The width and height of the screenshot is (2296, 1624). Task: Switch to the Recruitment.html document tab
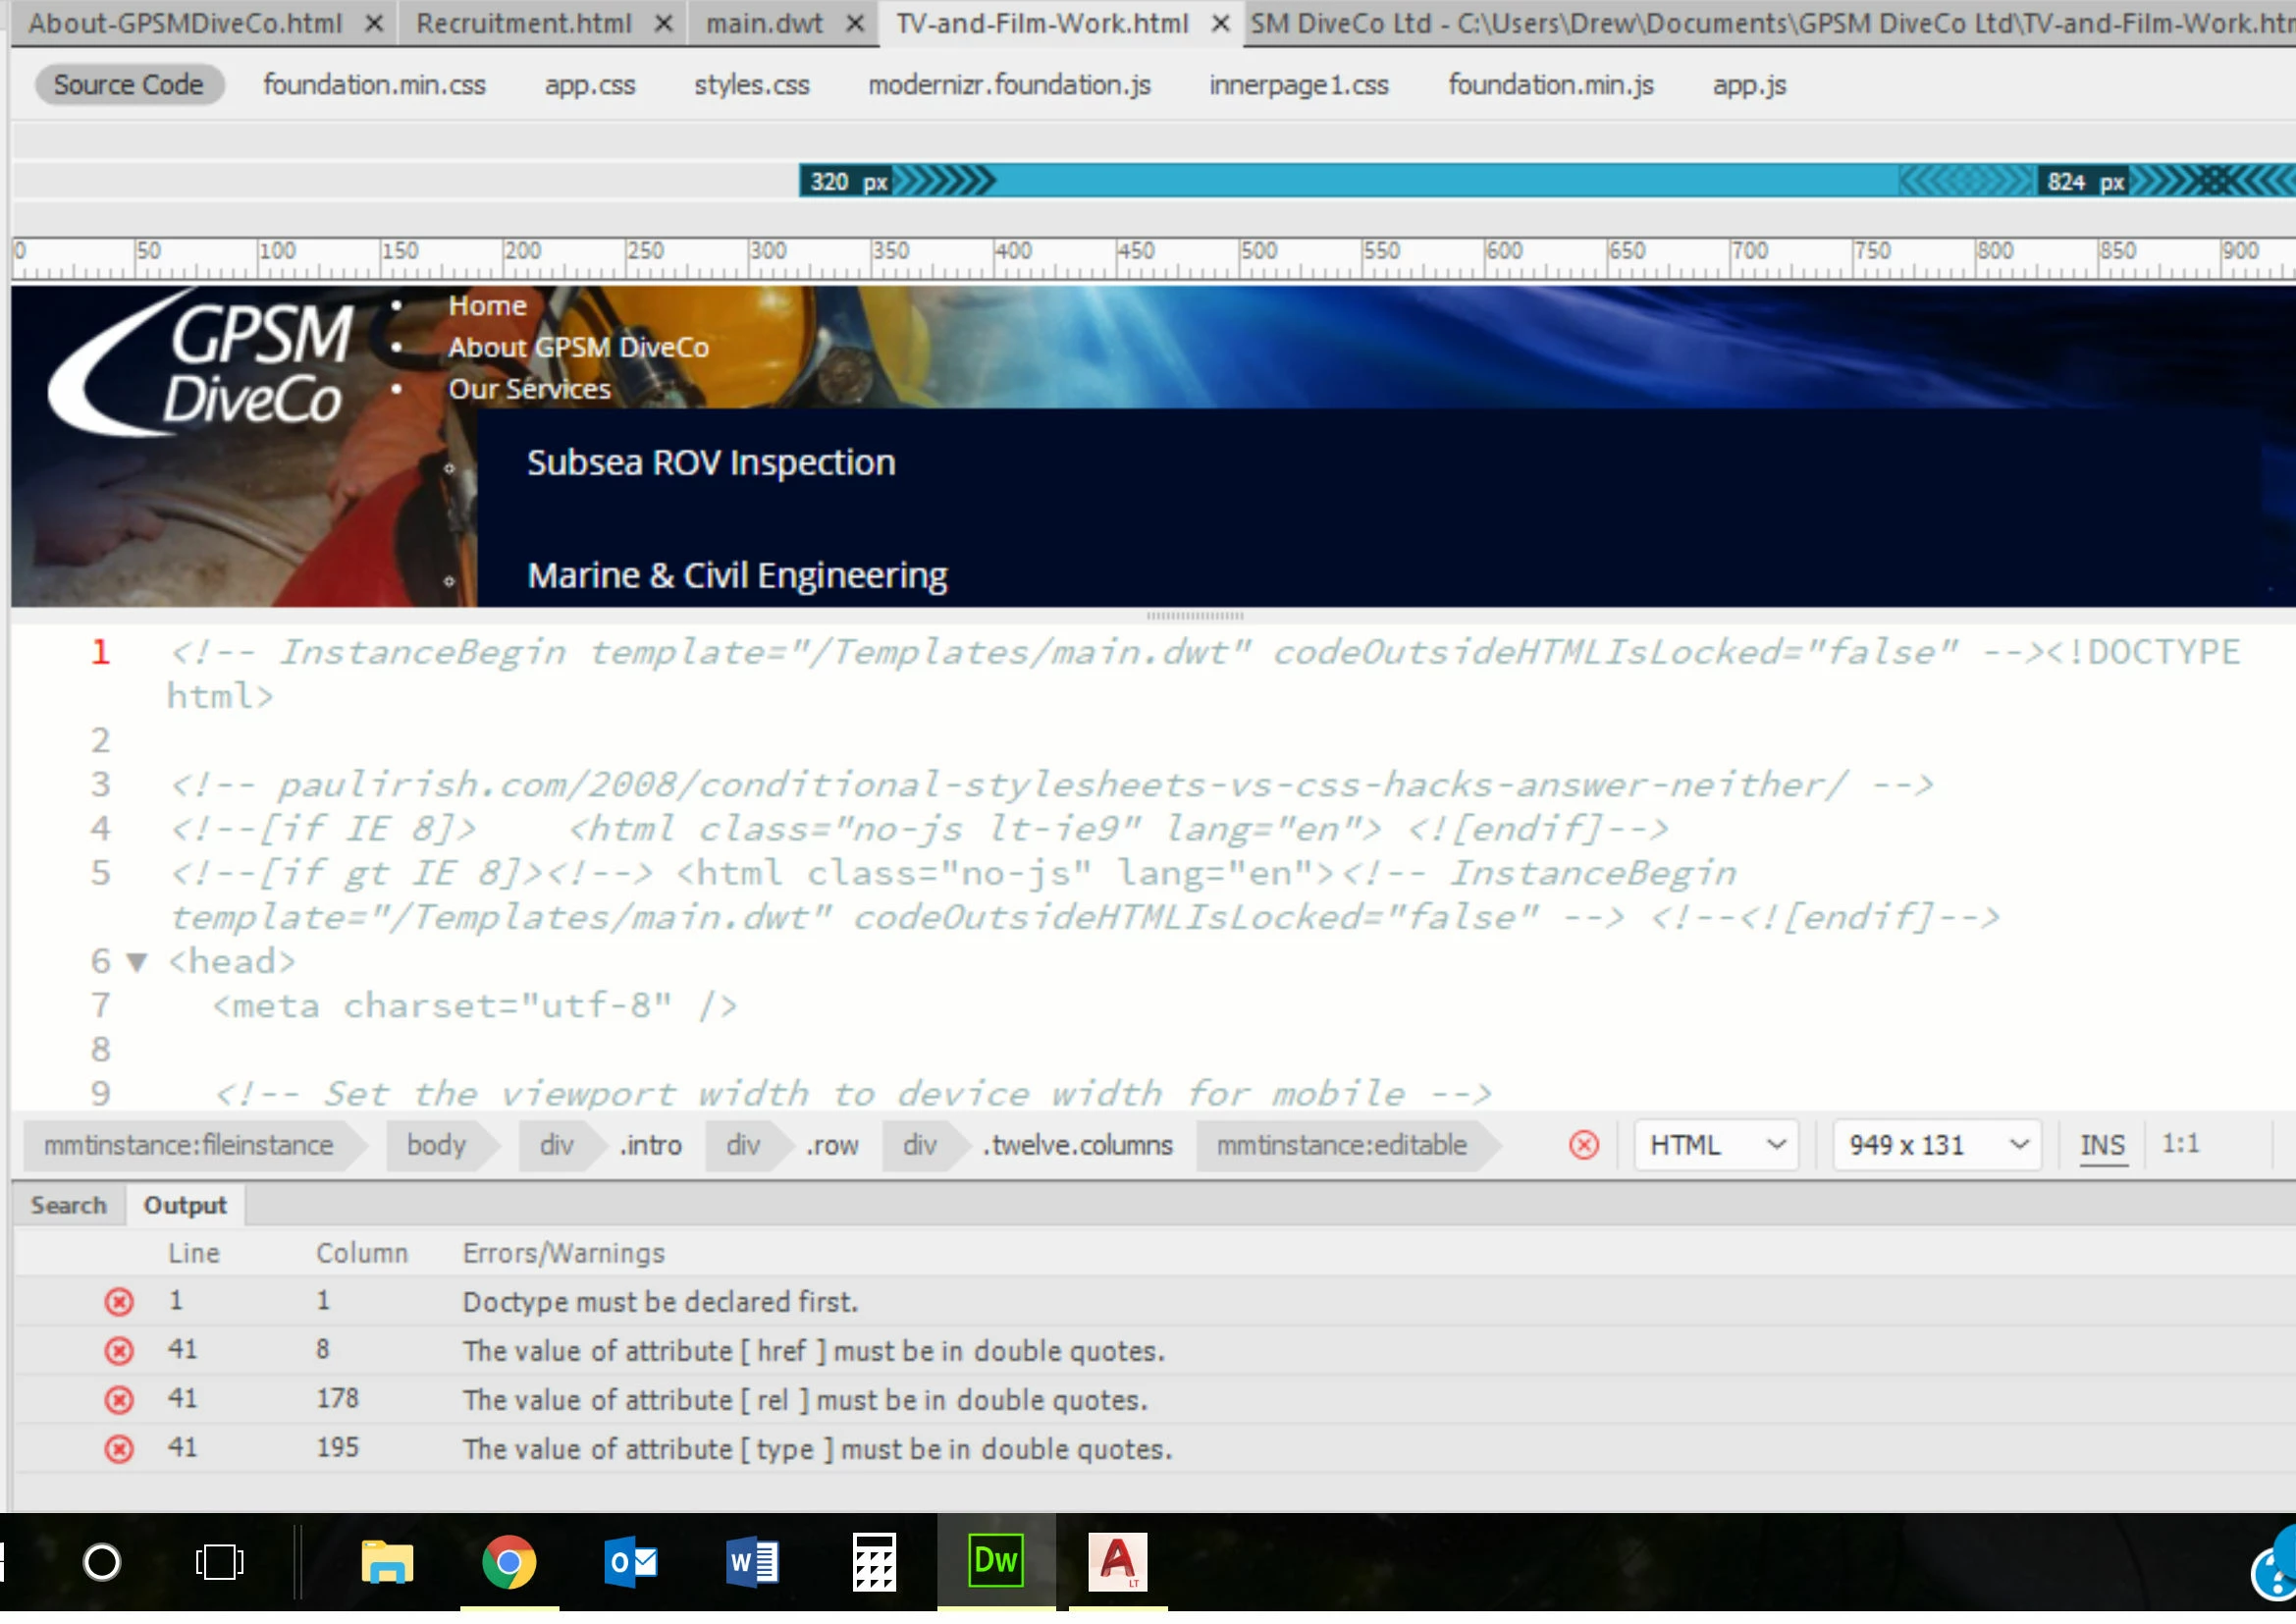pos(523,23)
